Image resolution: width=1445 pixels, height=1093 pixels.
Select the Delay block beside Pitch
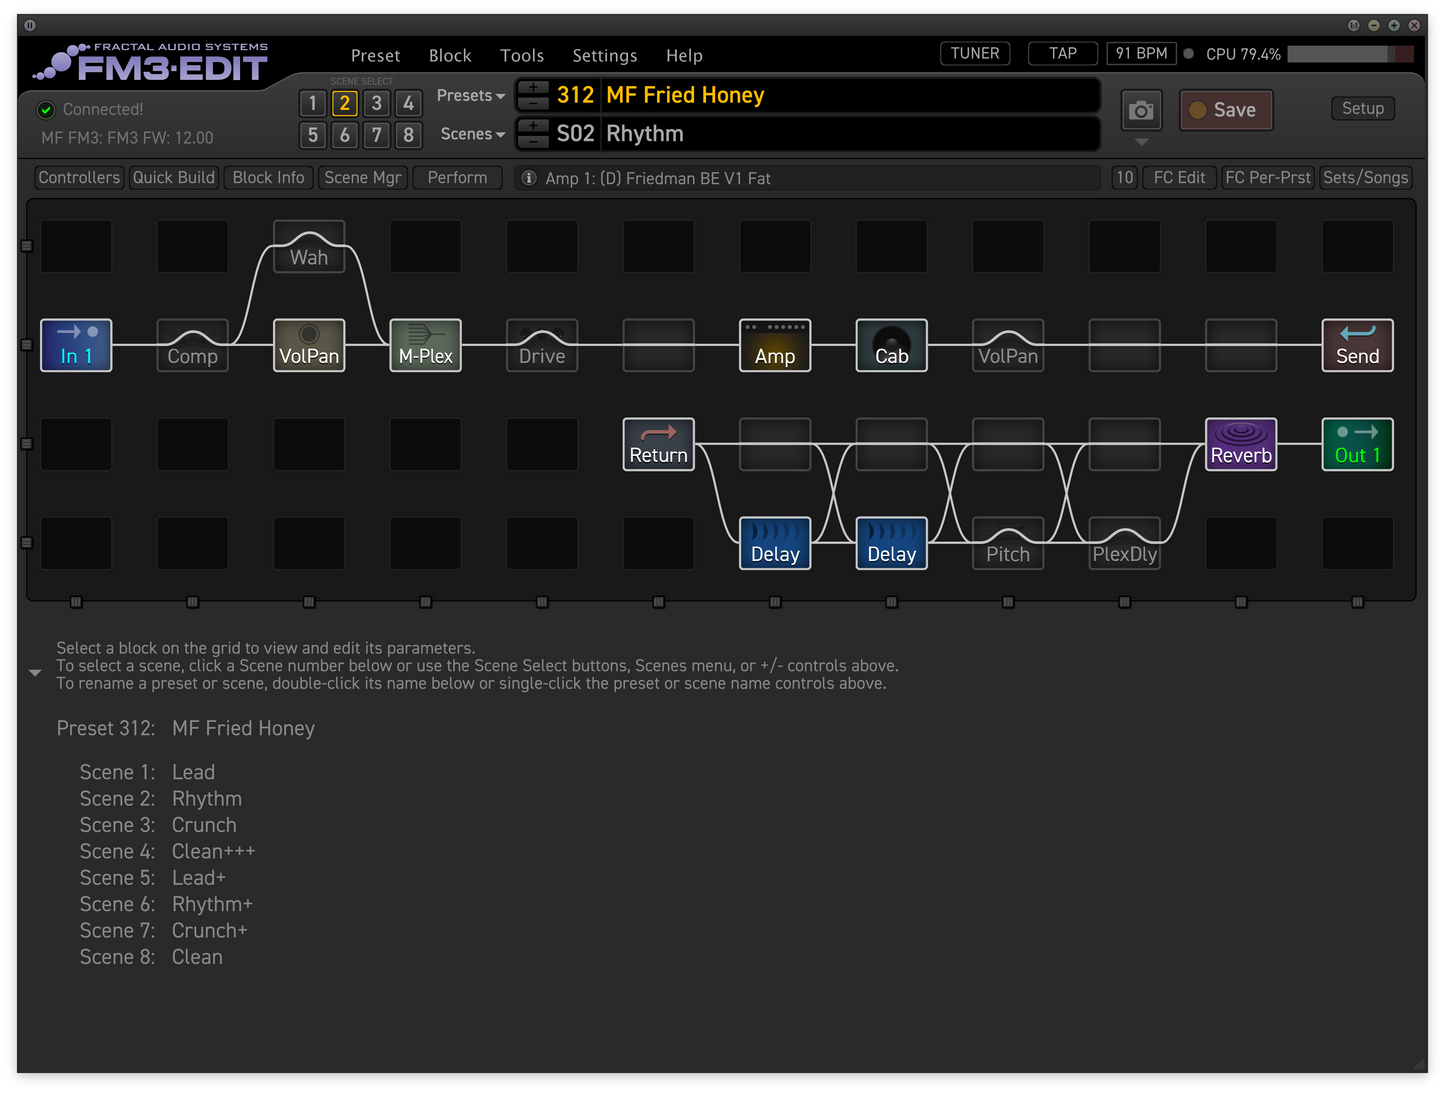pos(892,543)
